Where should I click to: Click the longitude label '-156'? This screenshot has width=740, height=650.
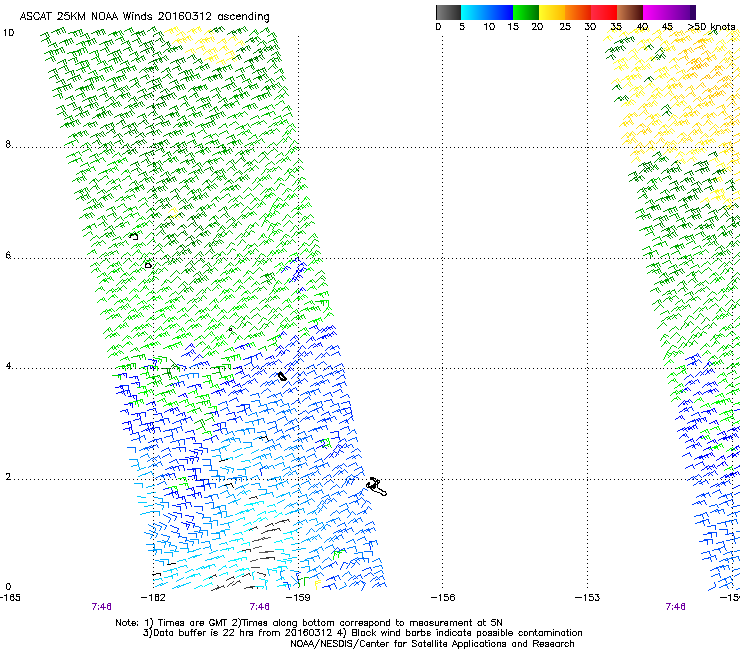(x=443, y=598)
